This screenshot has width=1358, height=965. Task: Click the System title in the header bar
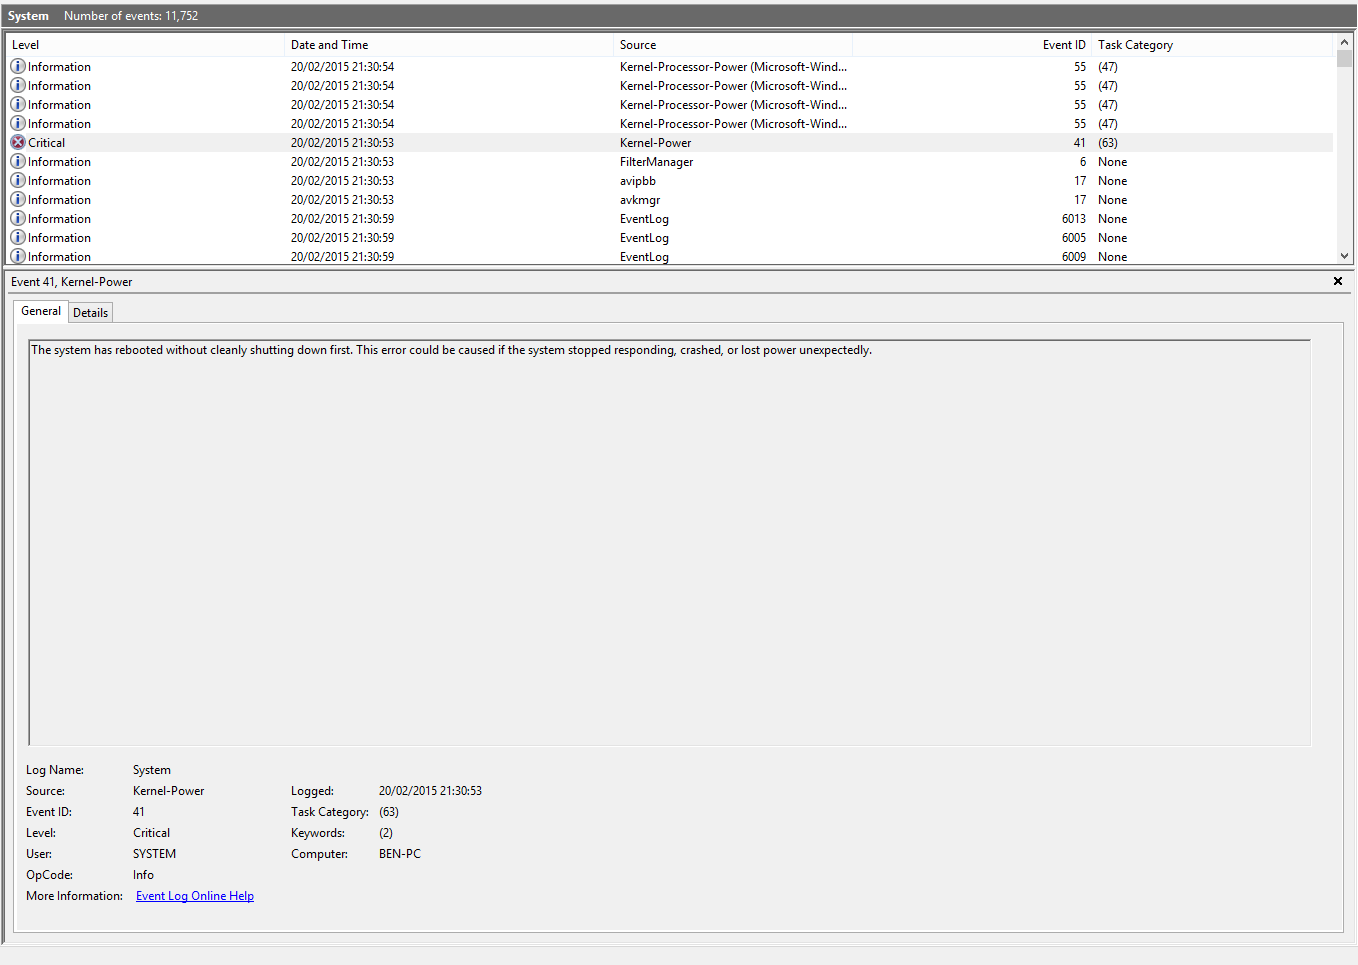click(x=28, y=16)
